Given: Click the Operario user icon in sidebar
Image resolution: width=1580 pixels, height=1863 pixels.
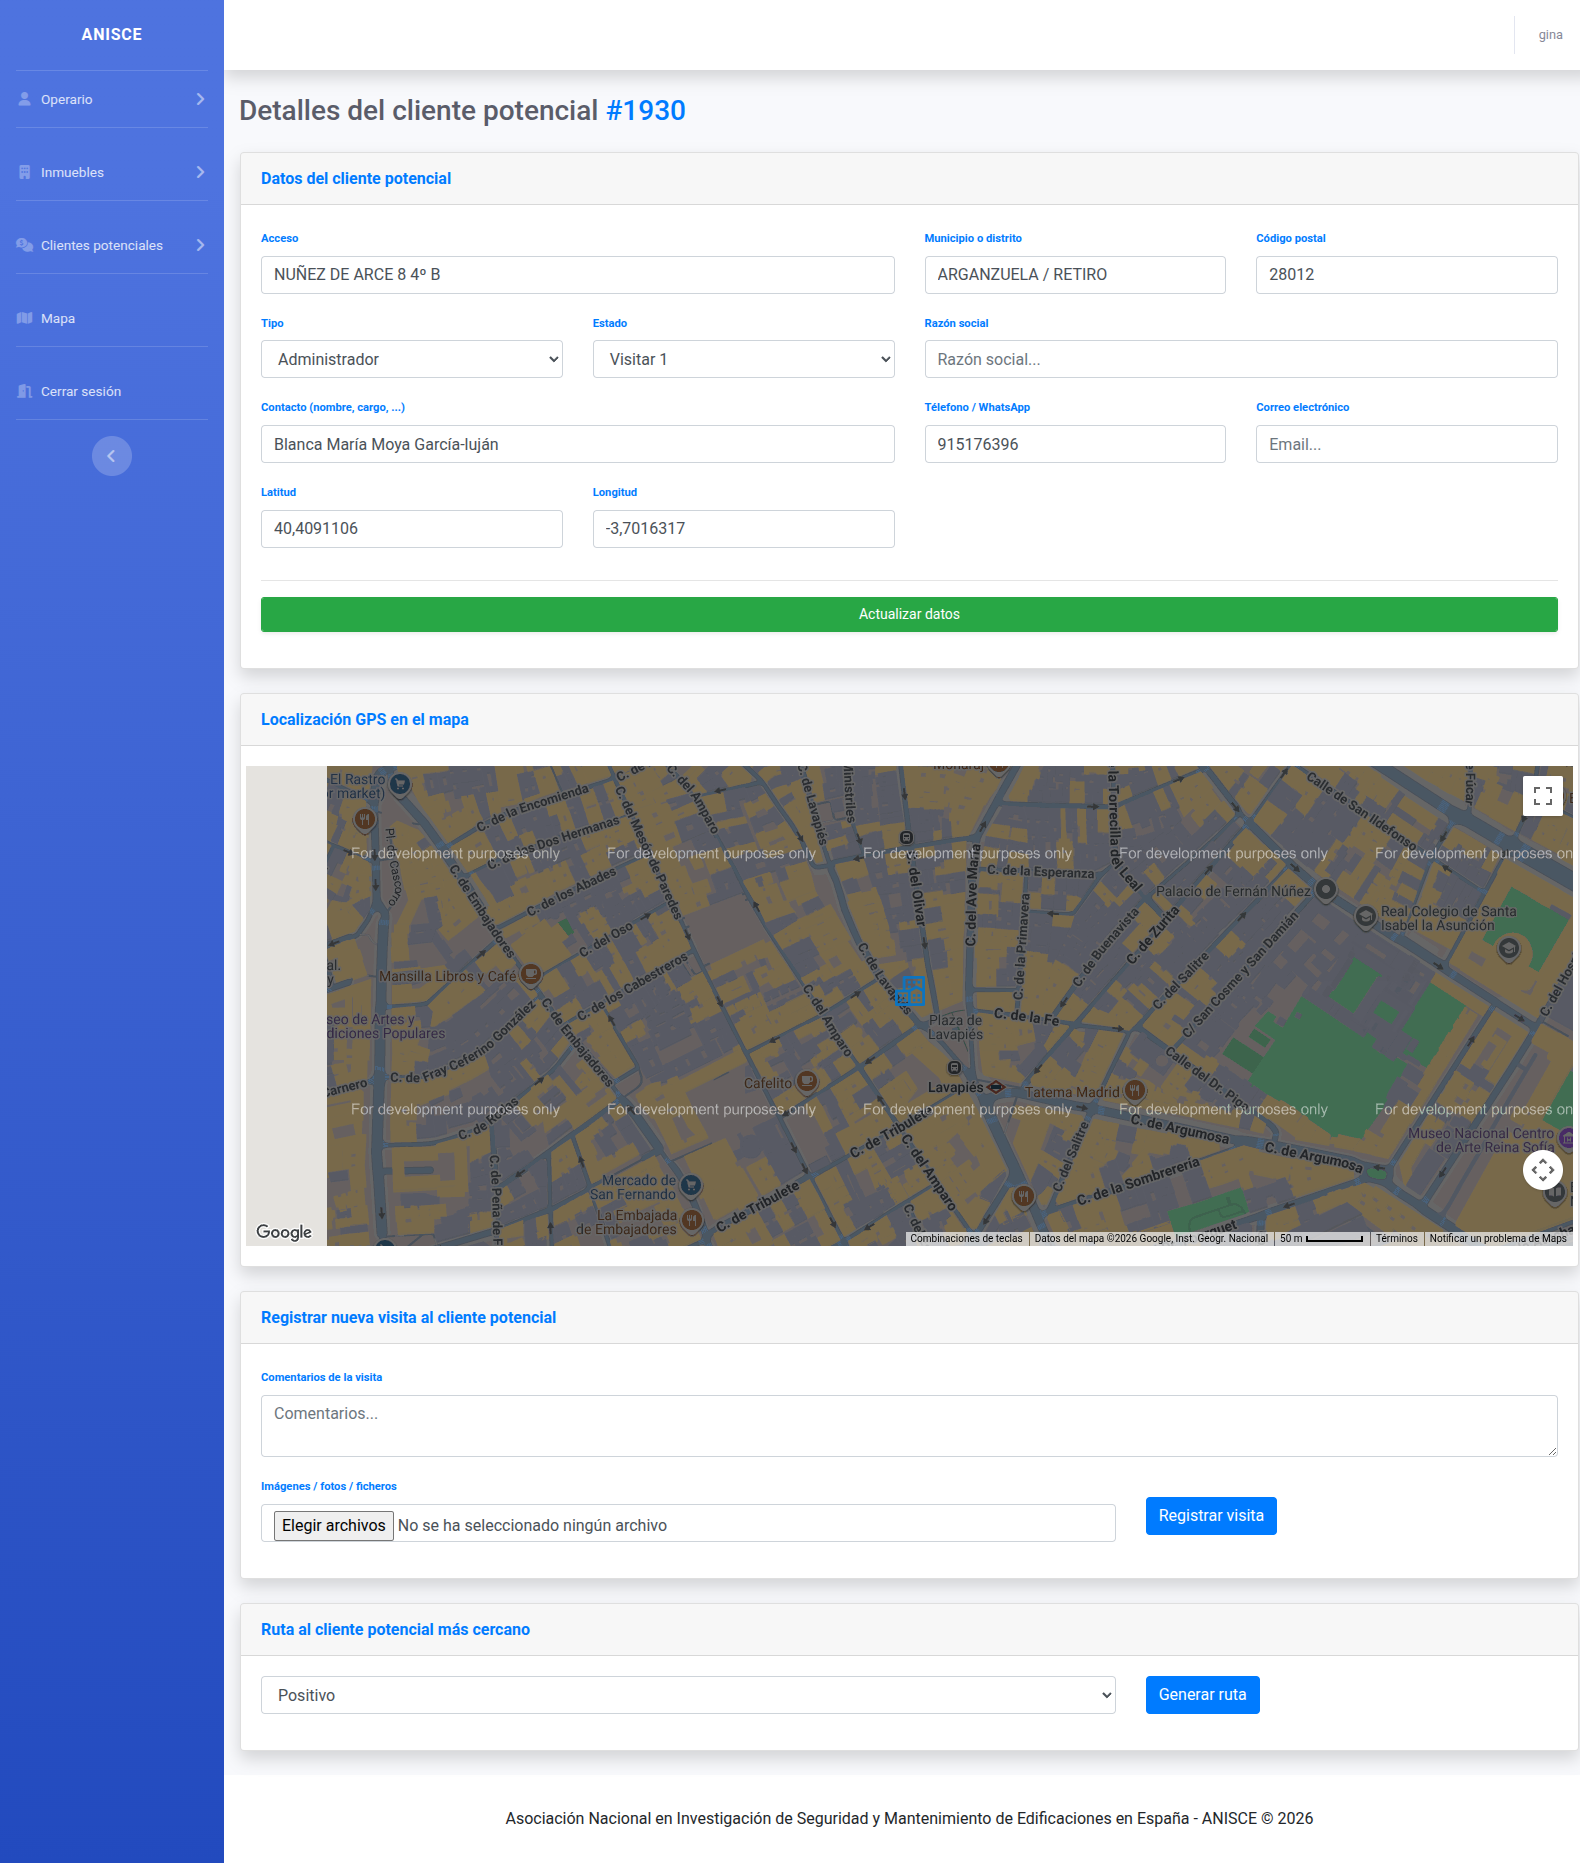Looking at the screenshot, I should [x=25, y=99].
